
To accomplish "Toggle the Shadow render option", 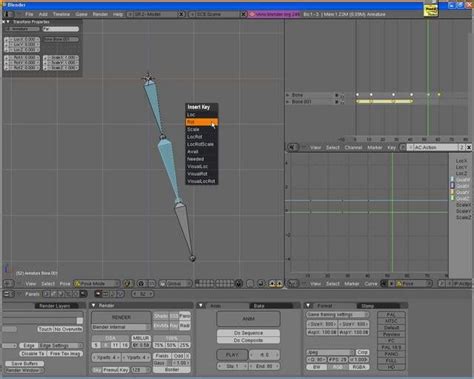I will tap(161, 316).
